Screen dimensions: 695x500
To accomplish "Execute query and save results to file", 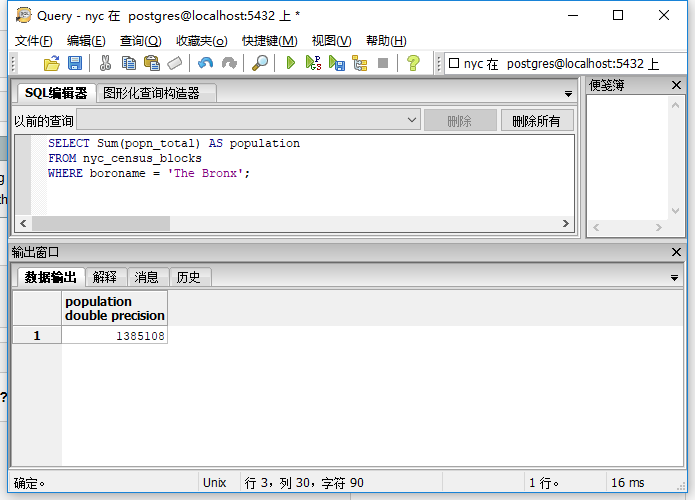I will (x=337, y=63).
